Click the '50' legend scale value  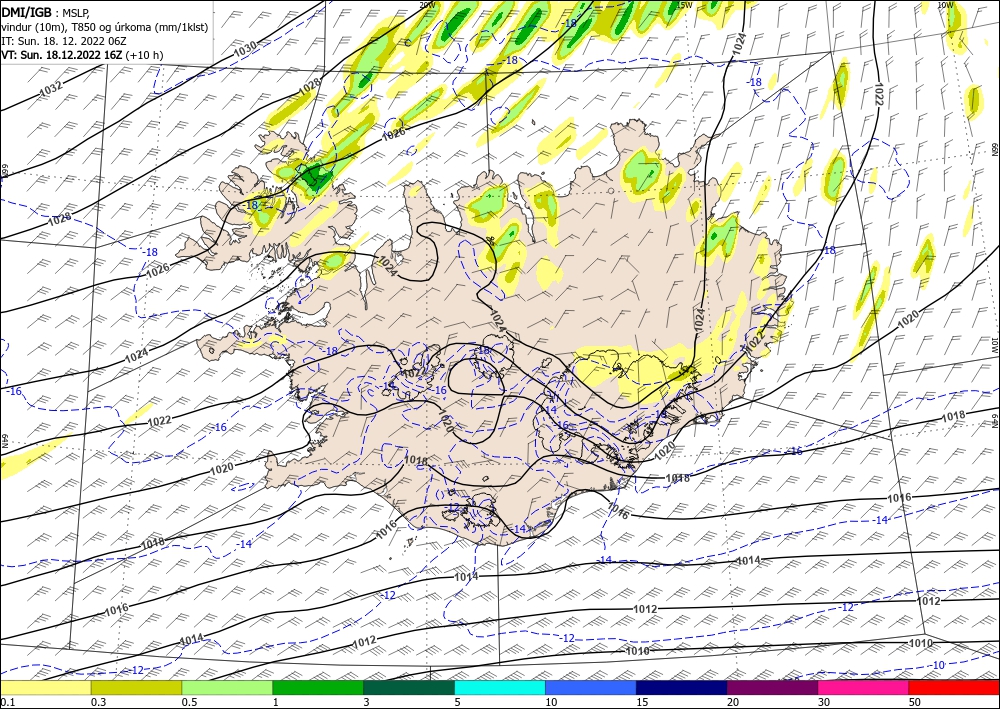[x=915, y=702]
